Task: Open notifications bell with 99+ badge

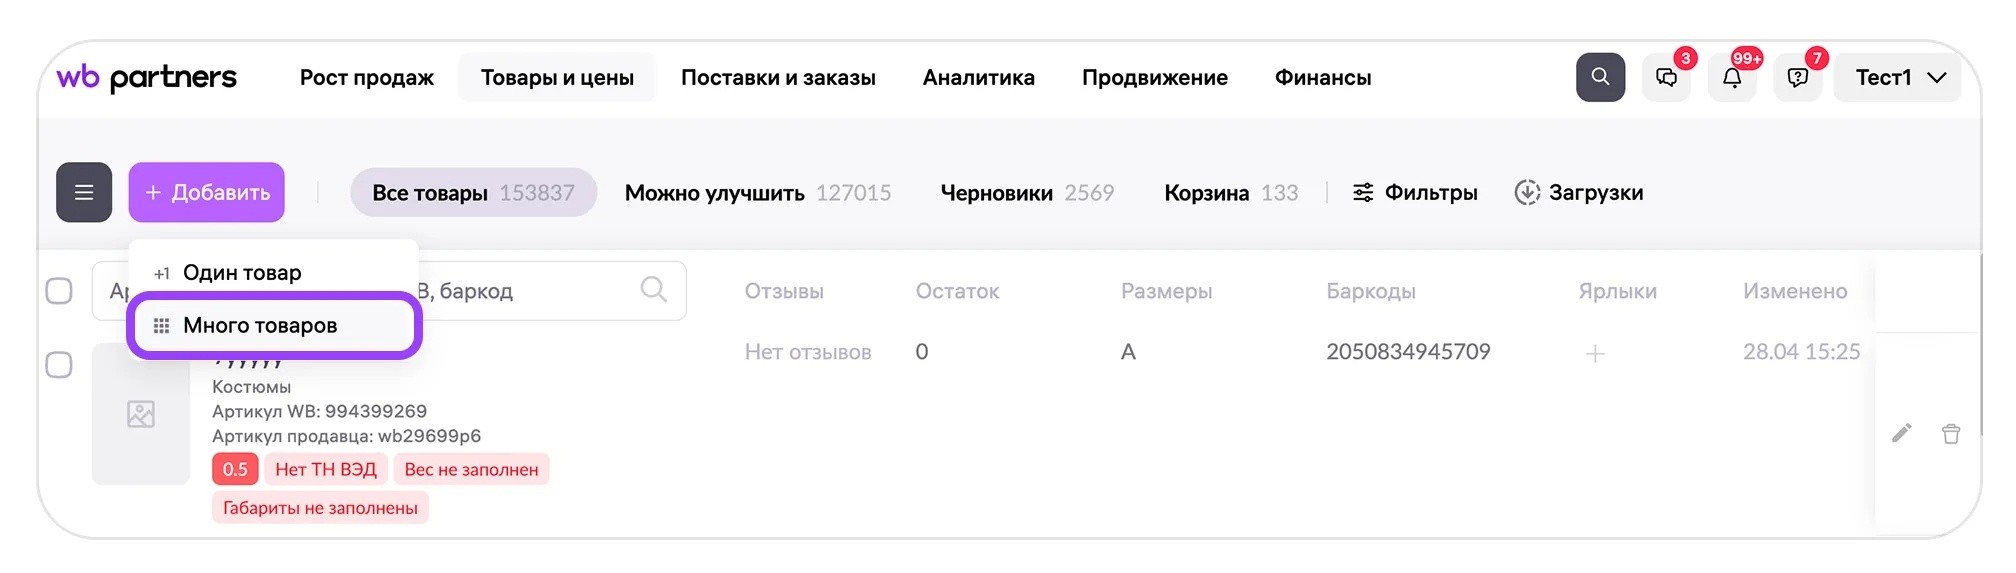Action: pyautogui.click(x=1732, y=77)
